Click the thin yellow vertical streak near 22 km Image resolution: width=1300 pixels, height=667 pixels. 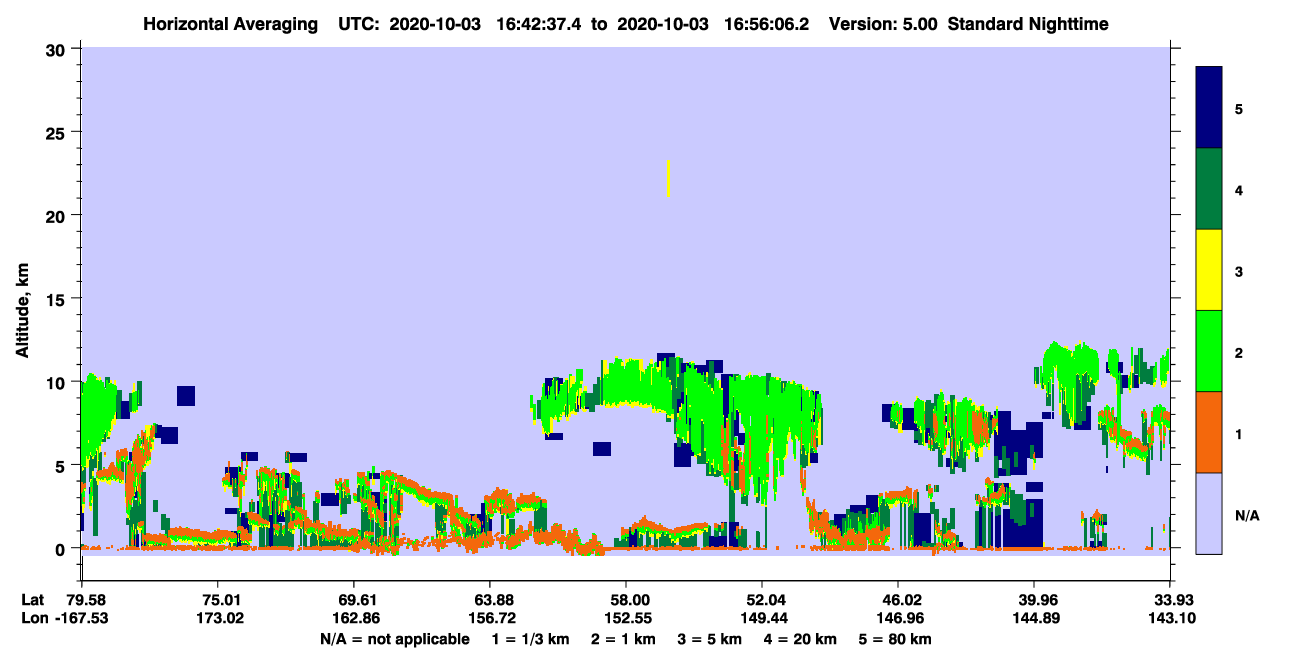(x=668, y=178)
